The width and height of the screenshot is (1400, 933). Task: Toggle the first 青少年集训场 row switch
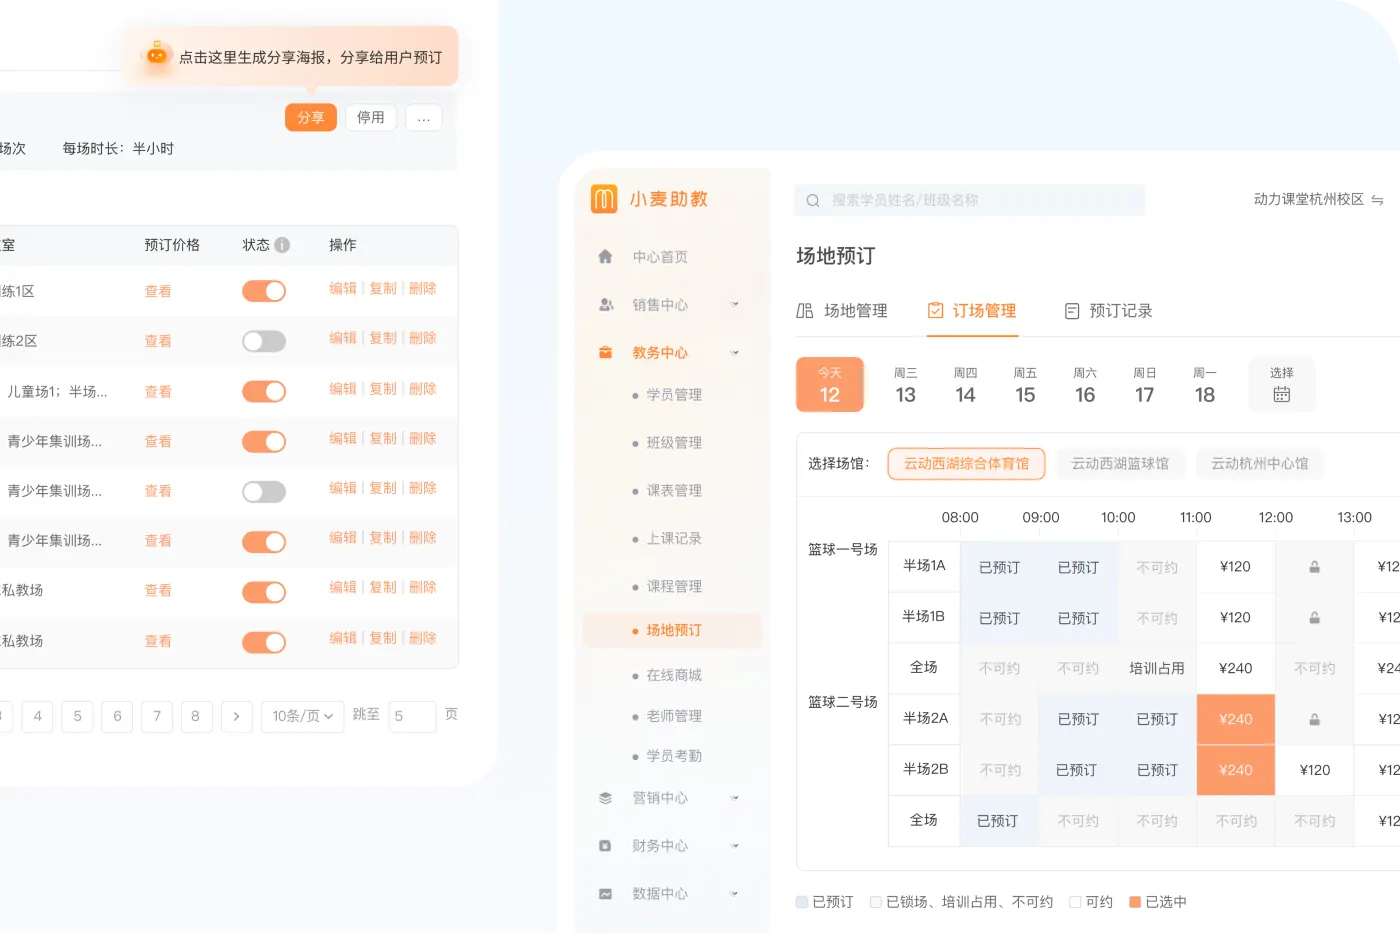pos(264,441)
